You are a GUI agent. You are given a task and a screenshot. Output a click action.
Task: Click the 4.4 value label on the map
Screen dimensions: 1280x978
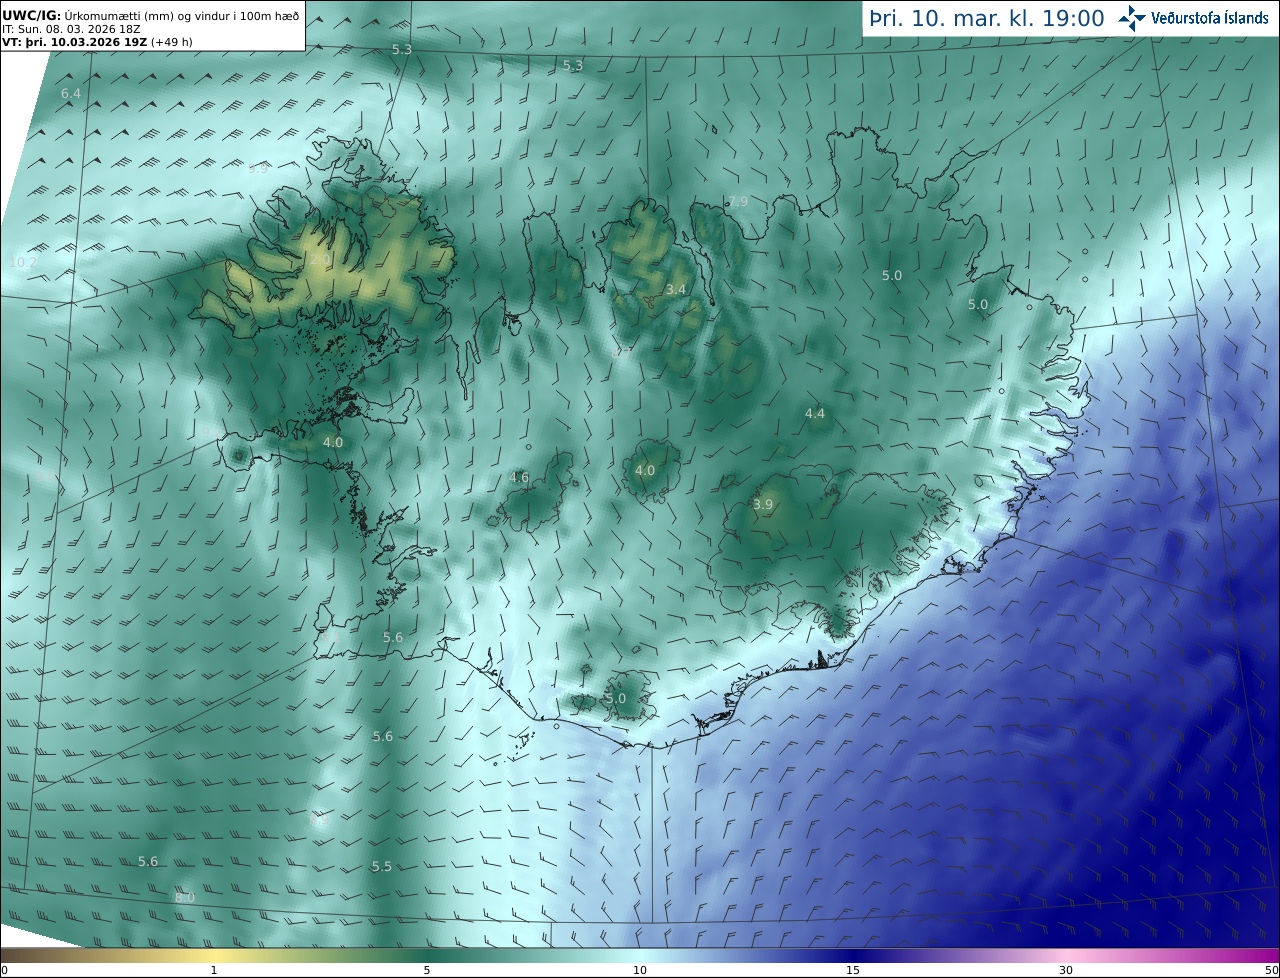pyautogui.click(x=815, y=413)
